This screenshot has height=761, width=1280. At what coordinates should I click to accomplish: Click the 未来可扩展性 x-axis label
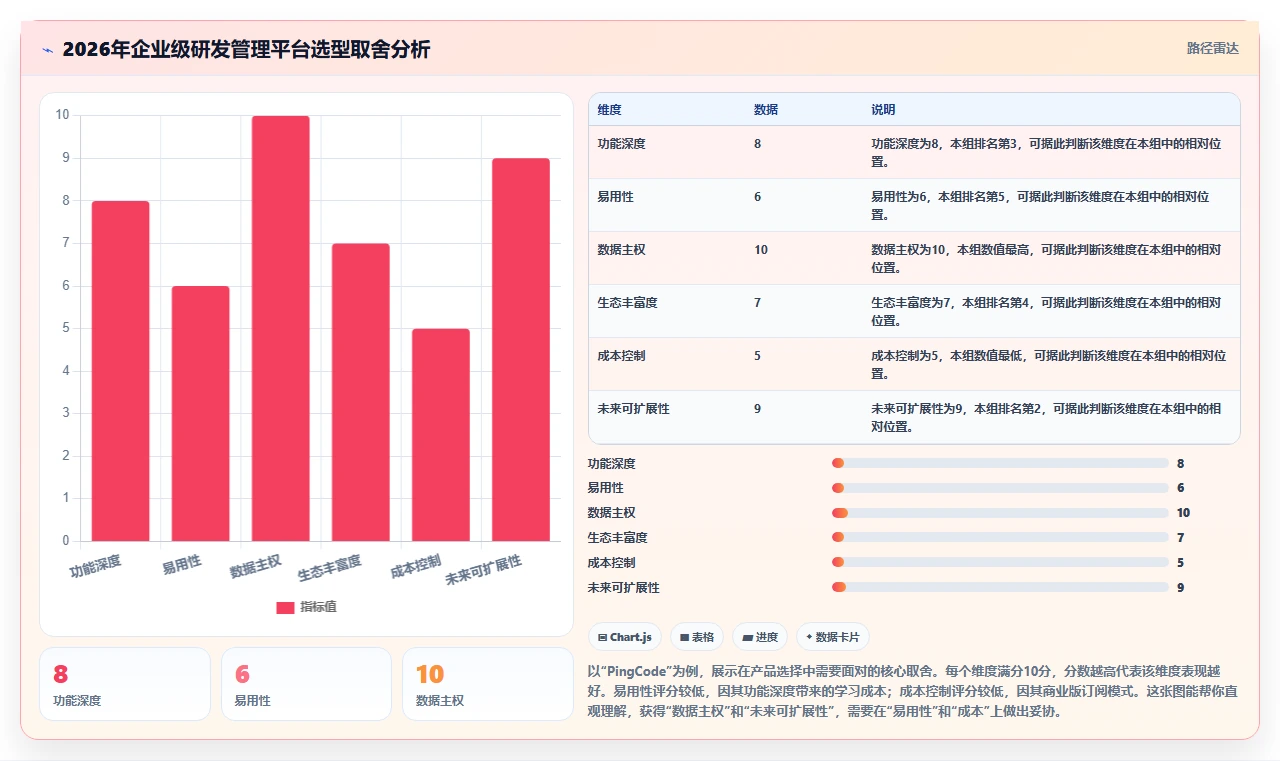[484, 571]
